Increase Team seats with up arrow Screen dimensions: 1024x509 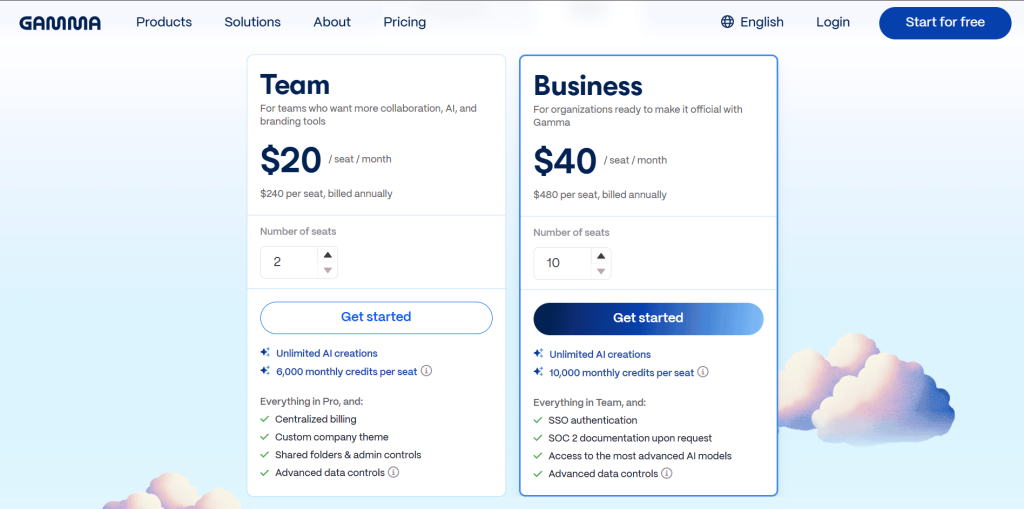point(327,255)
